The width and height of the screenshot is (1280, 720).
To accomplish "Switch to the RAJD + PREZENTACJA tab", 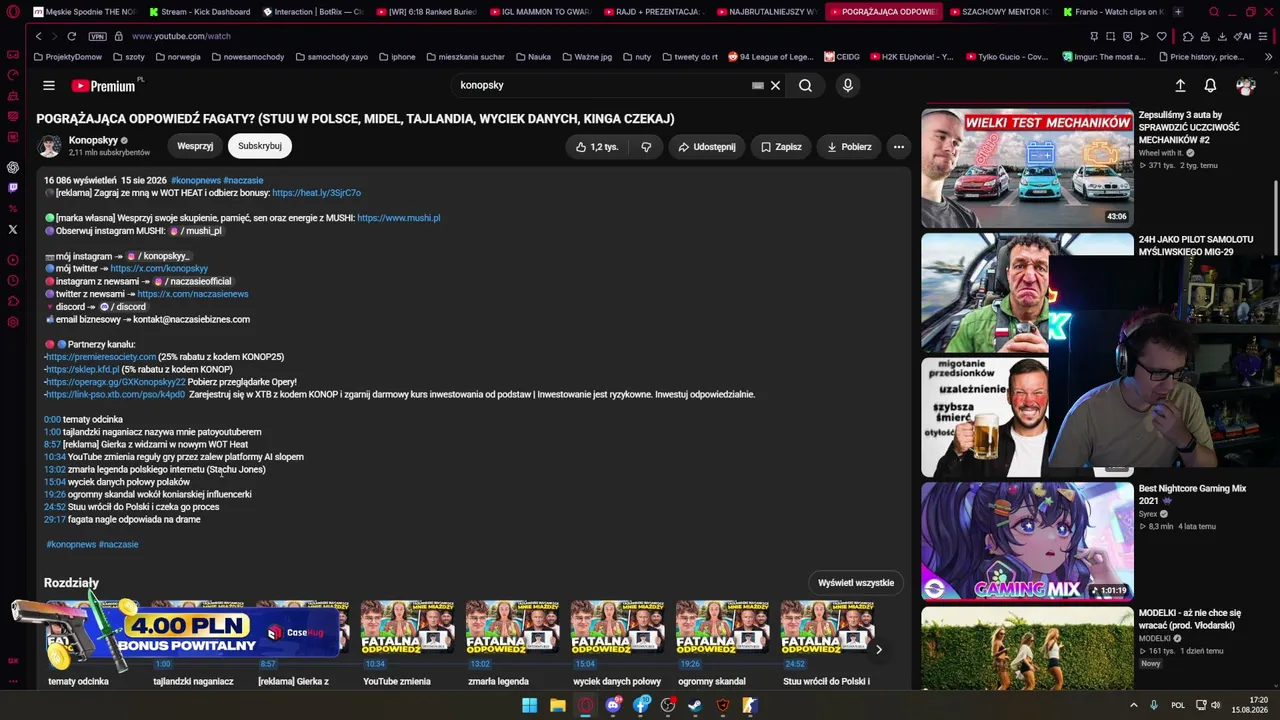I will click(x=655, y=12).
